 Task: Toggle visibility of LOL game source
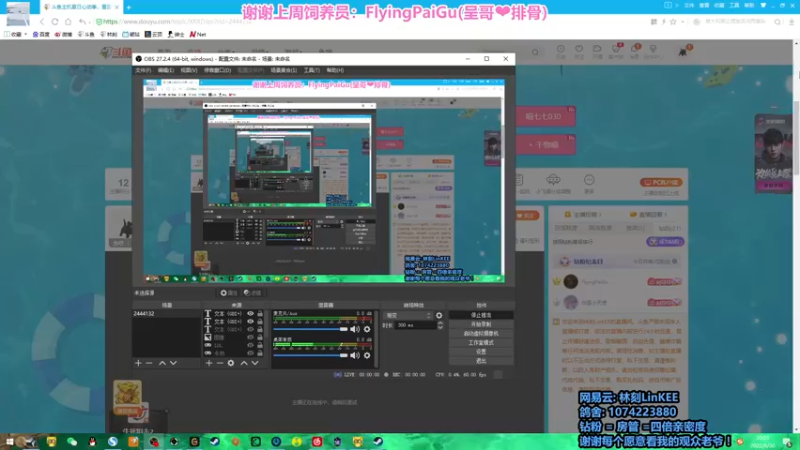[x=251, y=345]
